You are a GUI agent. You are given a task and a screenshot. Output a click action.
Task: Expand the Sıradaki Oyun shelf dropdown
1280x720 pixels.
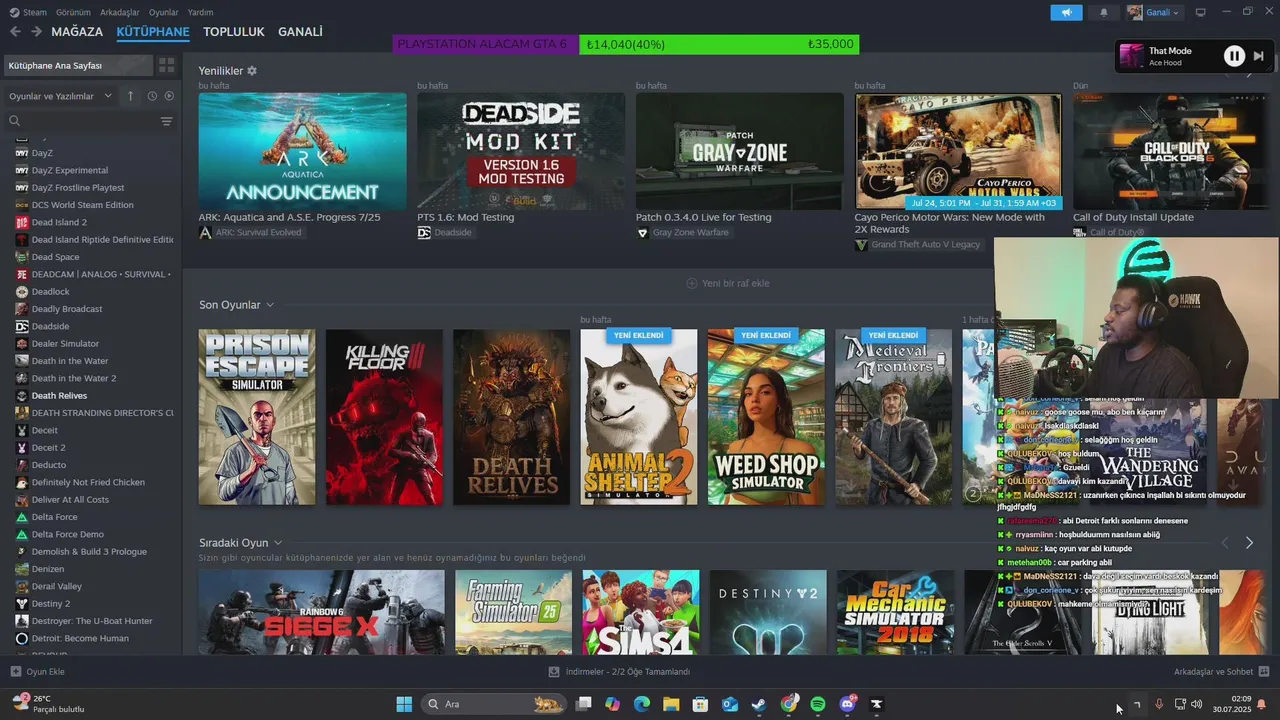(278, 543)
